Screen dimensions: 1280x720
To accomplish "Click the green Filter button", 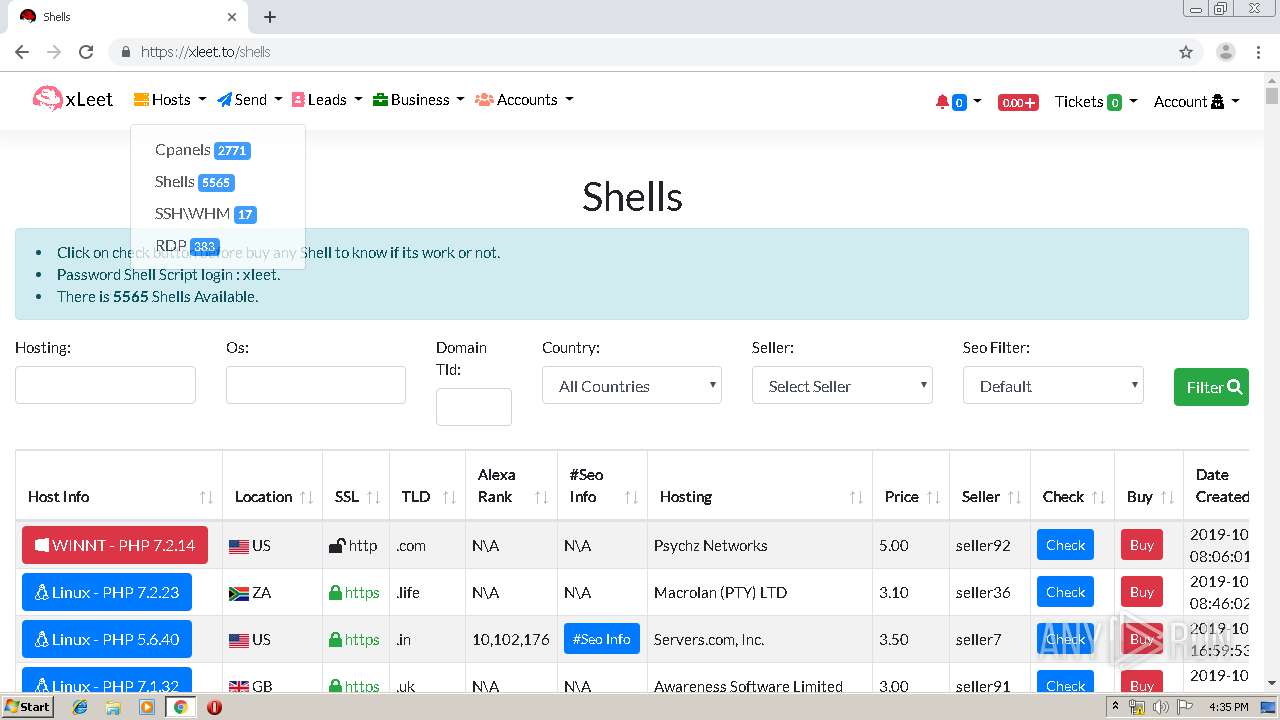I will [1211, 387].
